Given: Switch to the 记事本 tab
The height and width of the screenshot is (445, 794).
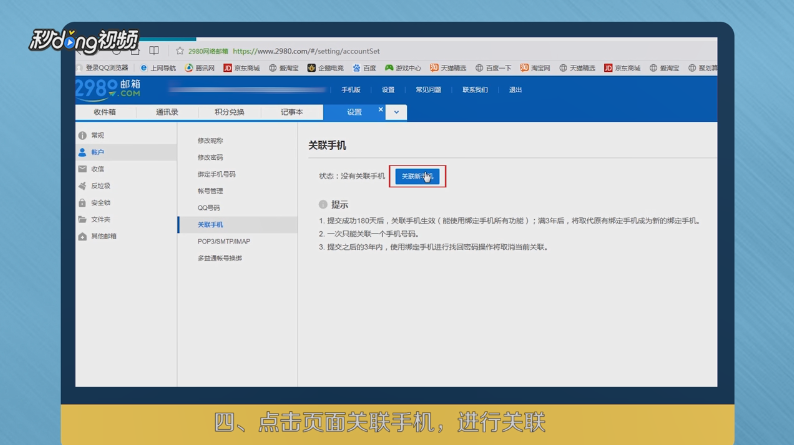Looking at the screenshot, I should pyautogui.click(x=292, y=112).
